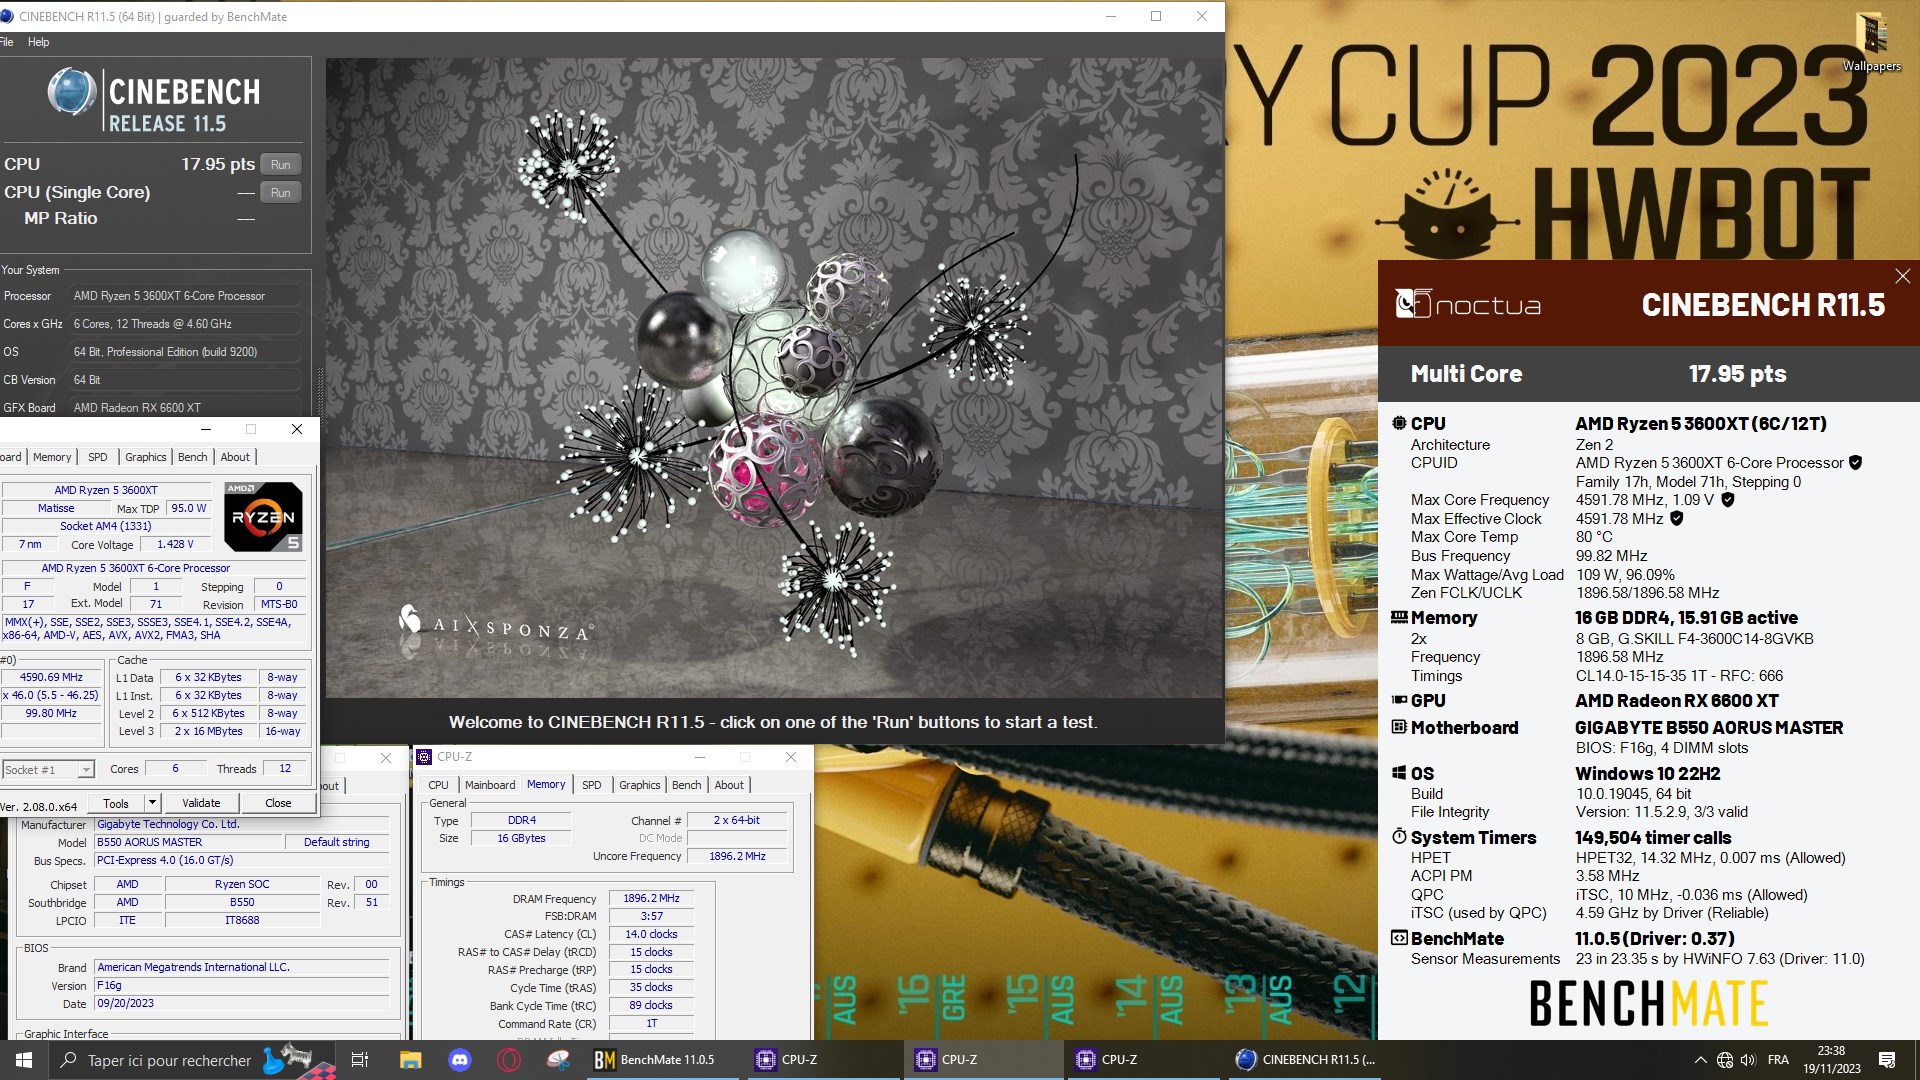
Task: Click the GPU icon in BenchMate results
Action: point(1399,700)
